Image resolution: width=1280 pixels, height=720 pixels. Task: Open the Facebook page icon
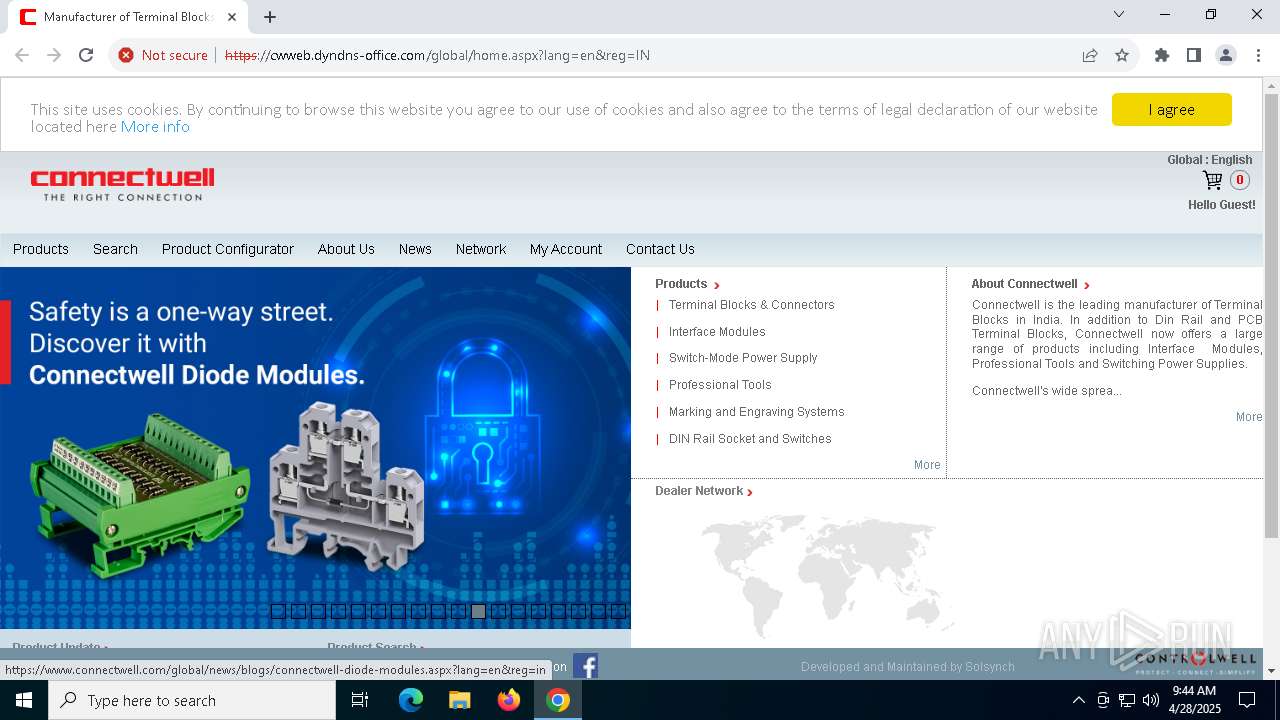point(586,666)
